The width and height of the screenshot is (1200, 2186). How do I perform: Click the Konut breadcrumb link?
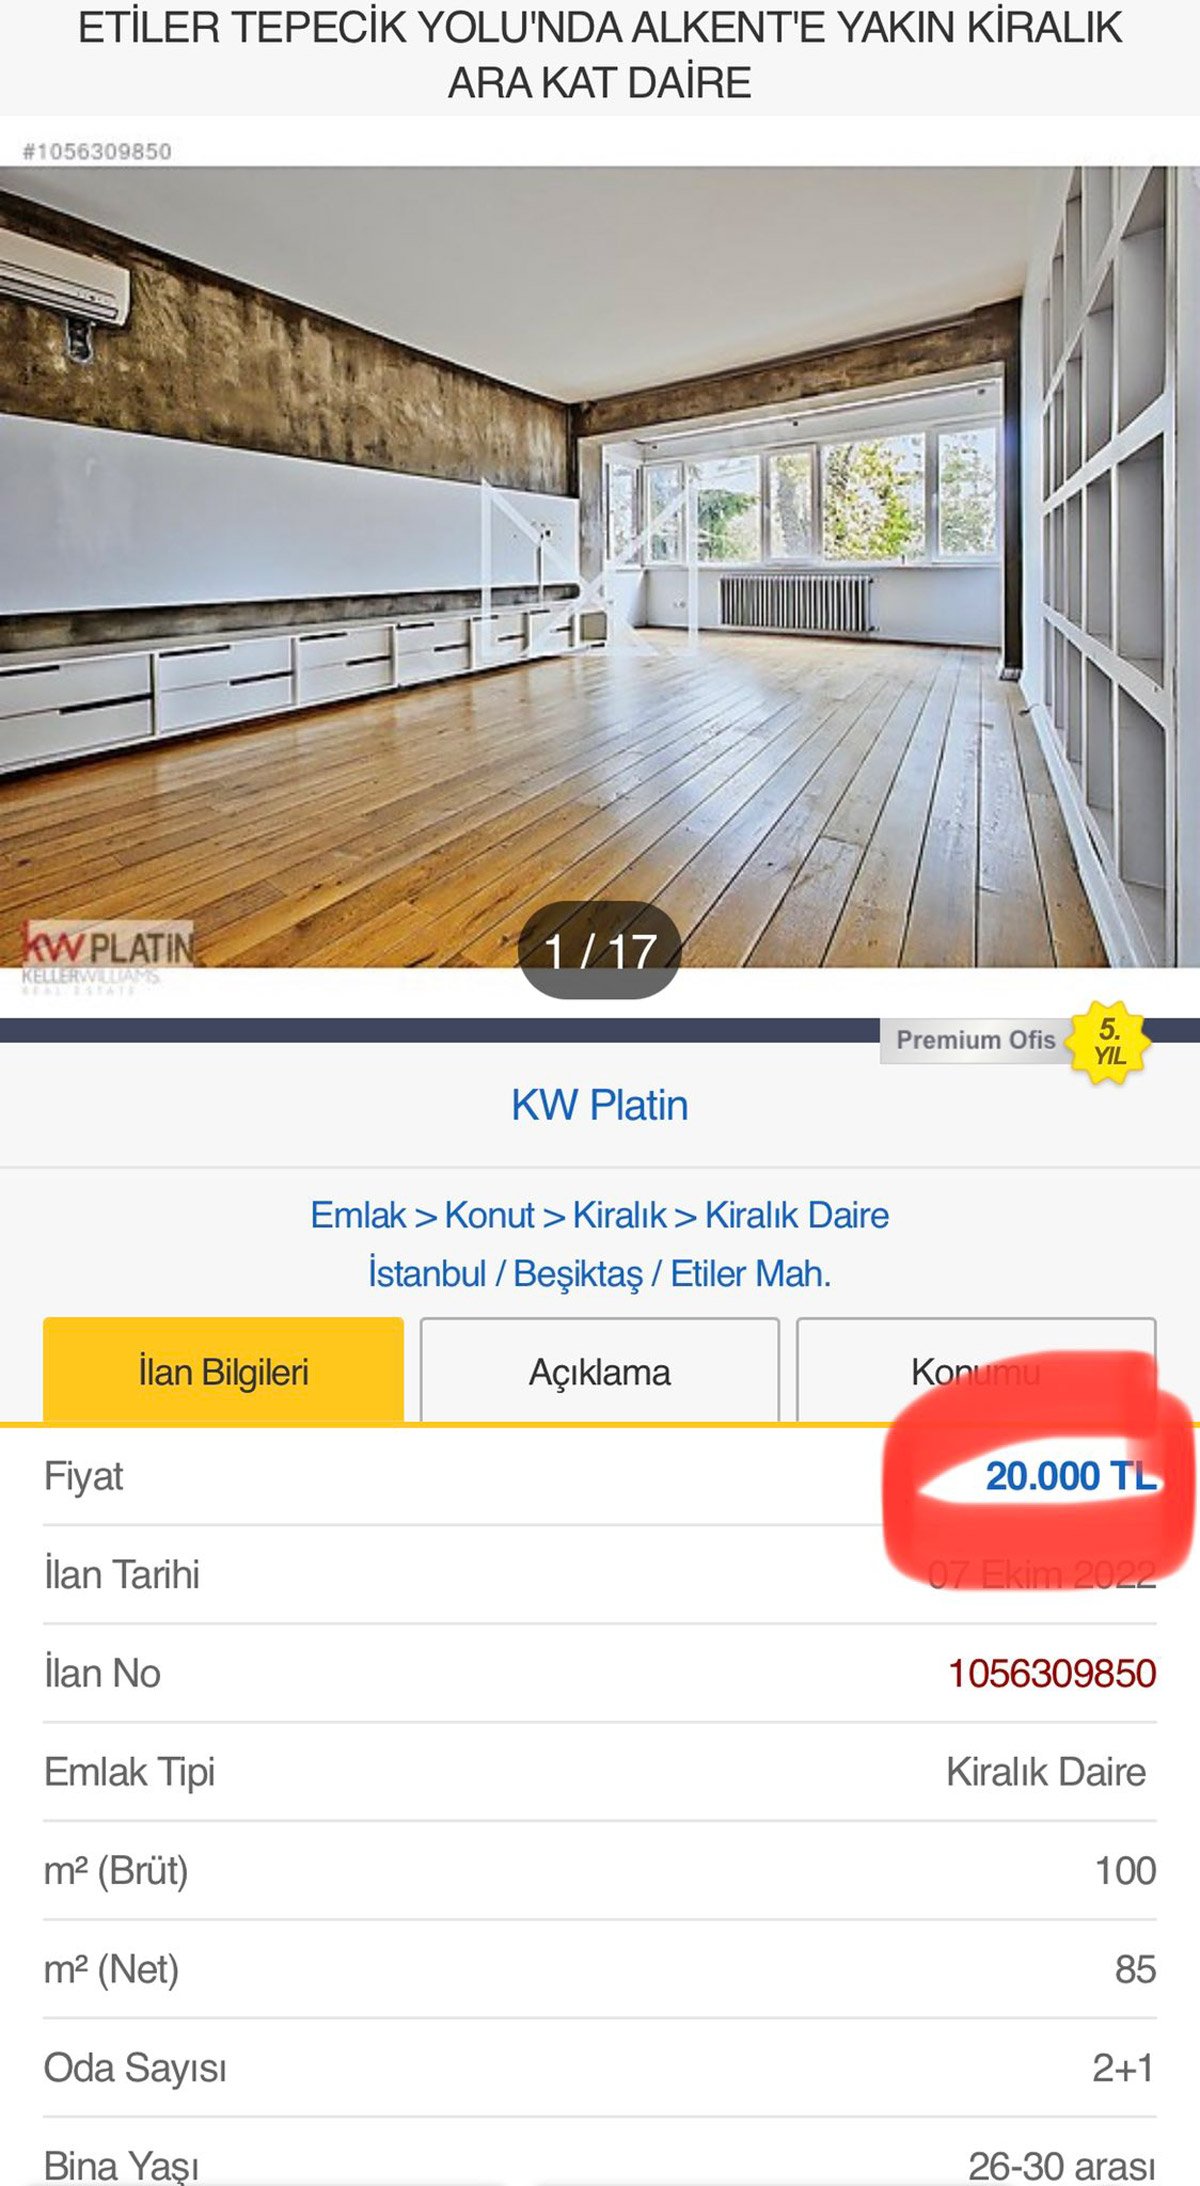[489, 1215]
